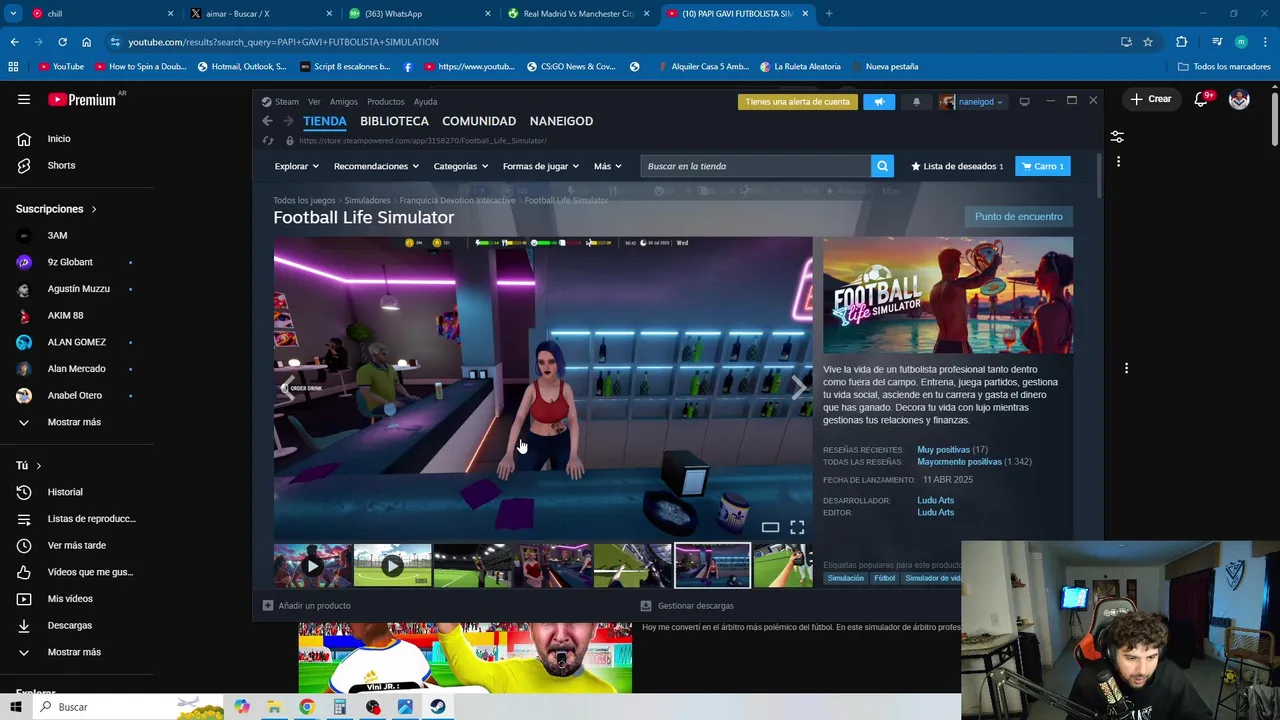Open Steam announcements megaphone button

click(x=879, y=102)
